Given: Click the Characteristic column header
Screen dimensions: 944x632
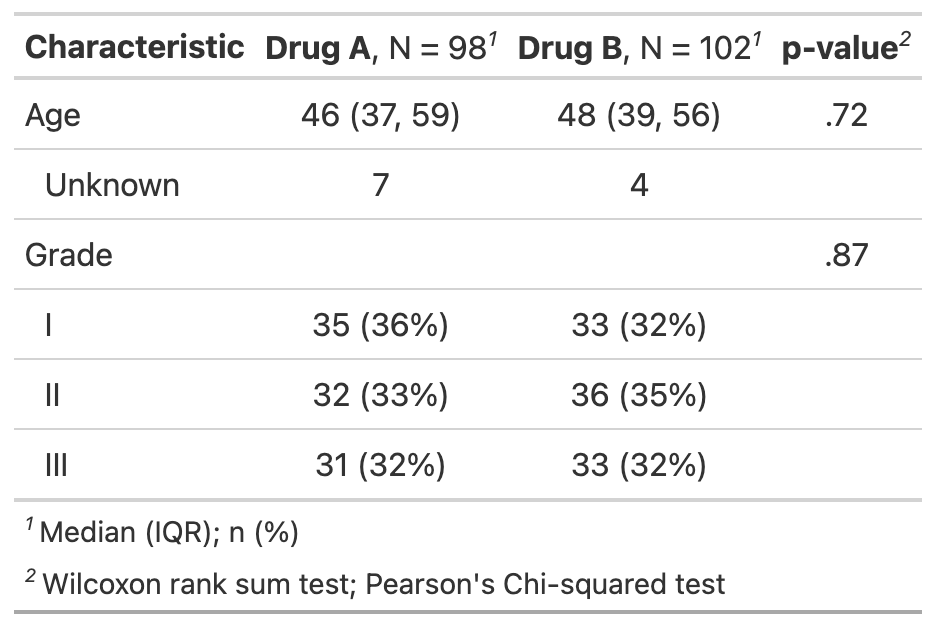Looking at the screenshot, I should tap(135, 48).
